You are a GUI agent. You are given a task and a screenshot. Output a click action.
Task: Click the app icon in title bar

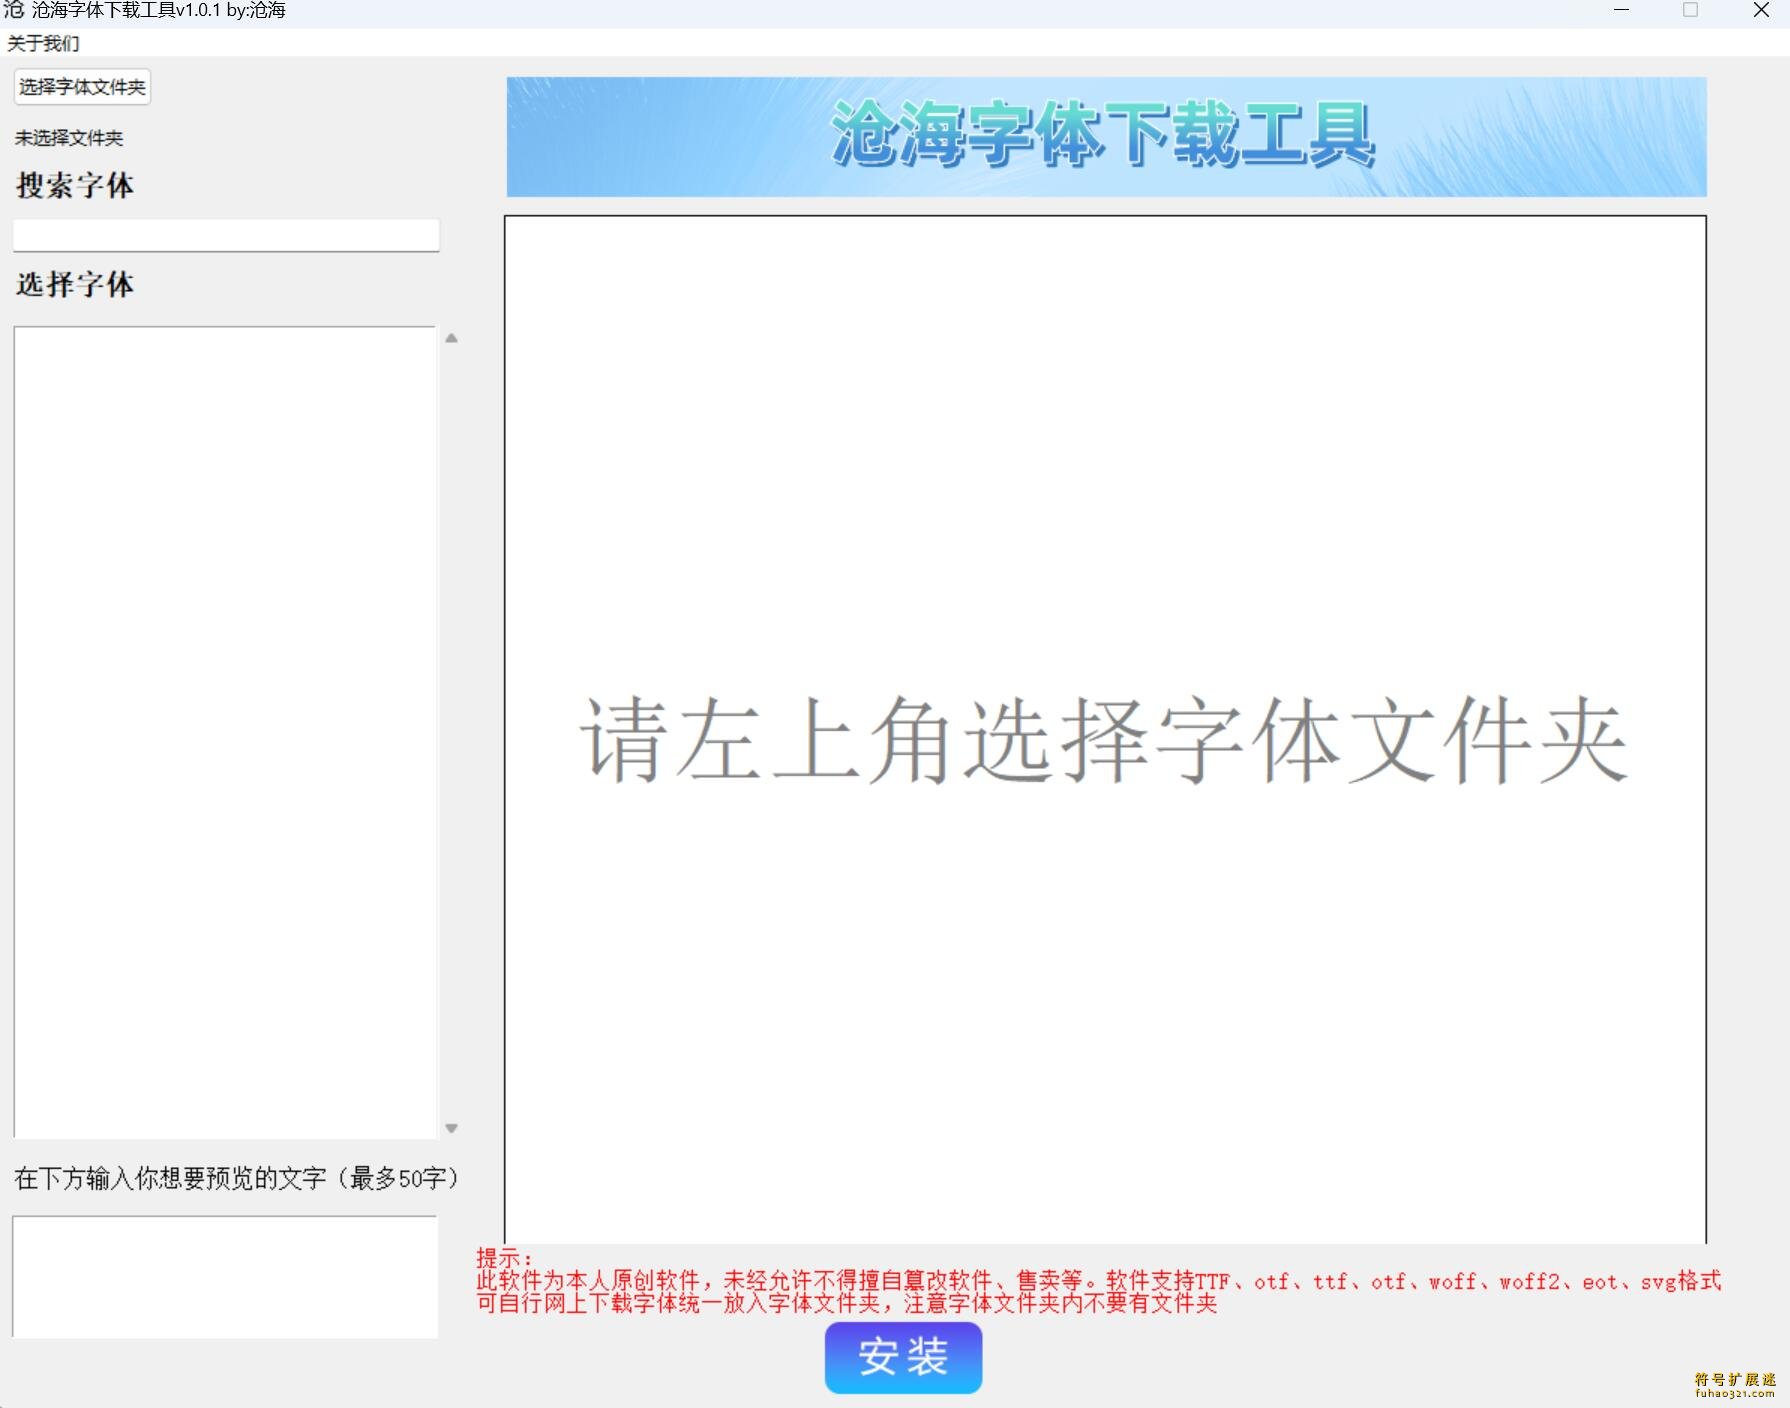14,10
